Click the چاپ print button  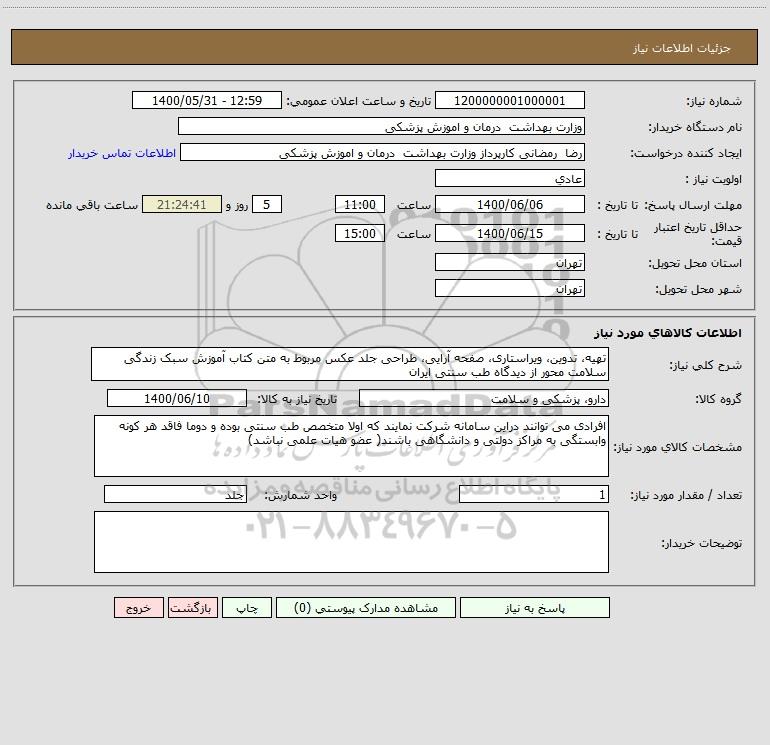247,607
